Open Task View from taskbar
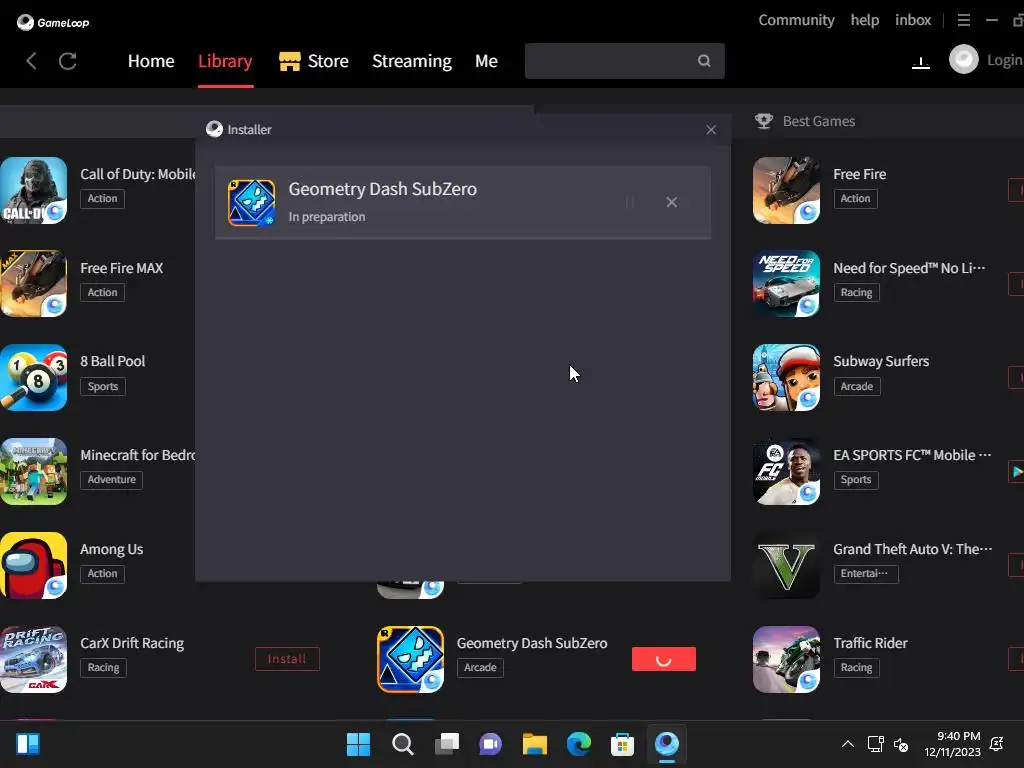The width and height of the screenshot is (1024, 768). pyautogui.click(x=447, y=744)
